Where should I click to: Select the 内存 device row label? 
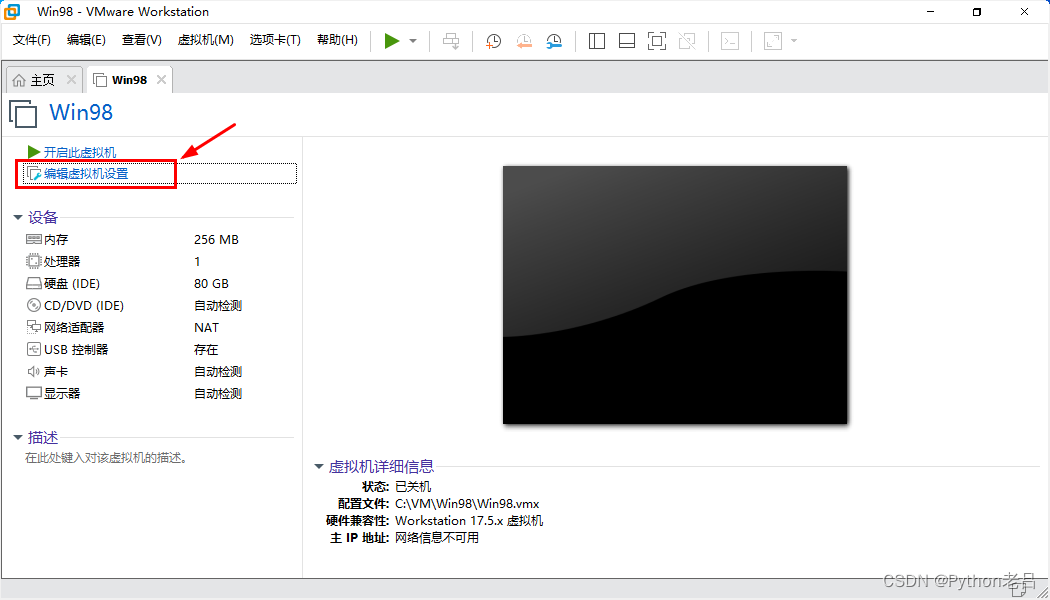tap(56, 240)
